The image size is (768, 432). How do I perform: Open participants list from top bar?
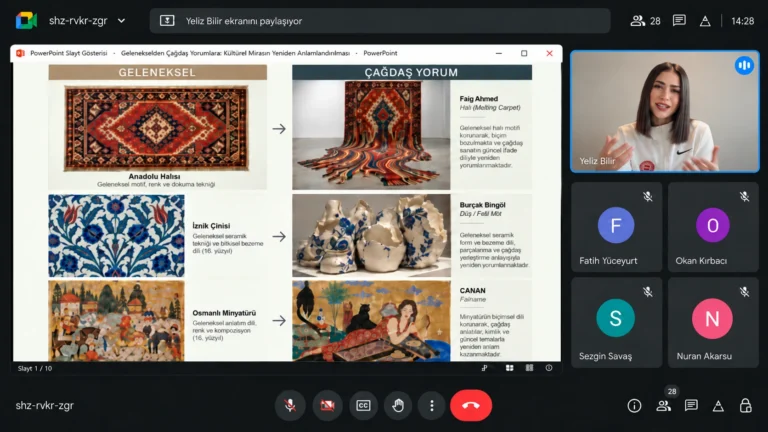(637, 21)
